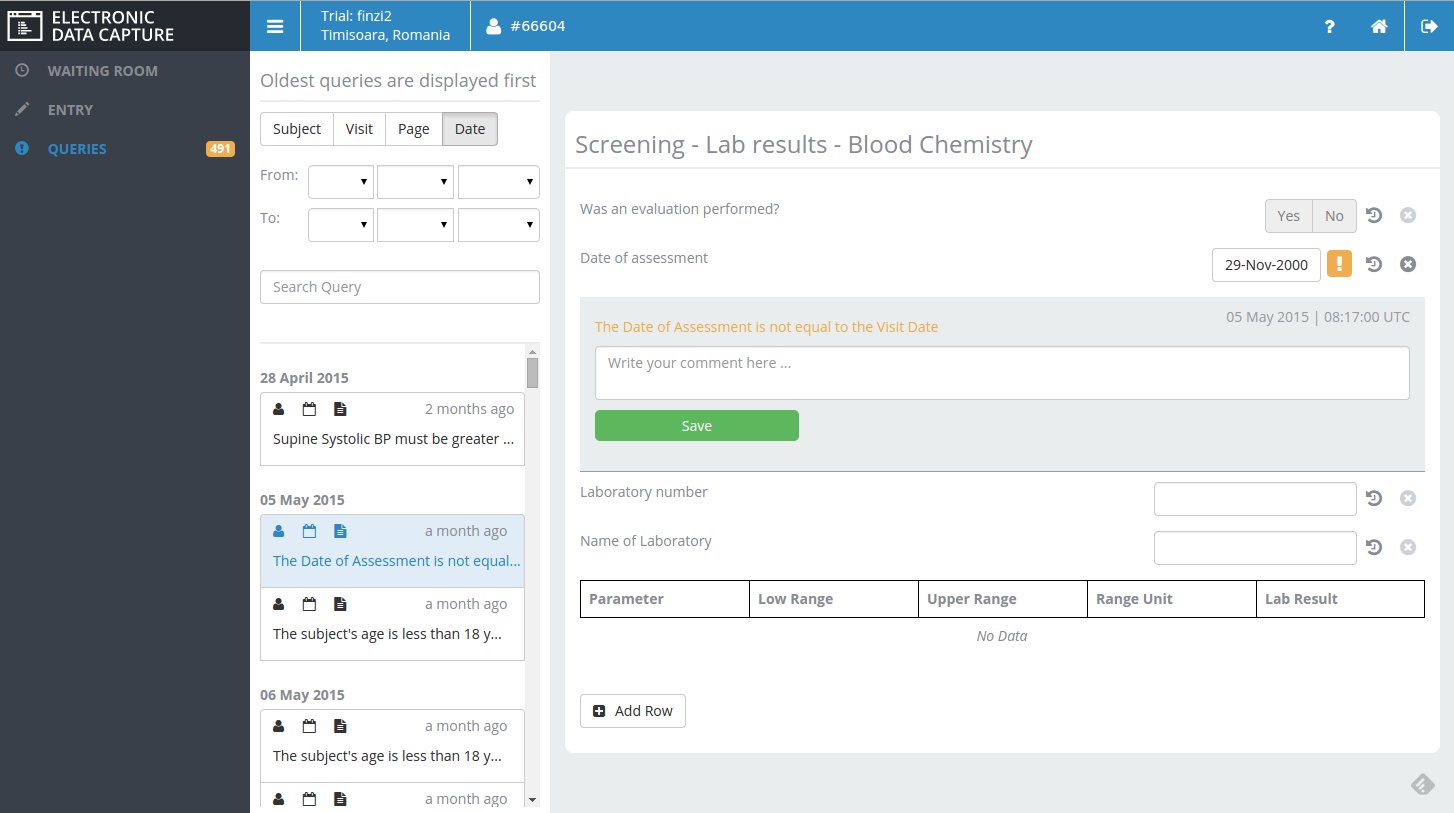Show history for Name of Laboratory field

tap(1374, 547)
